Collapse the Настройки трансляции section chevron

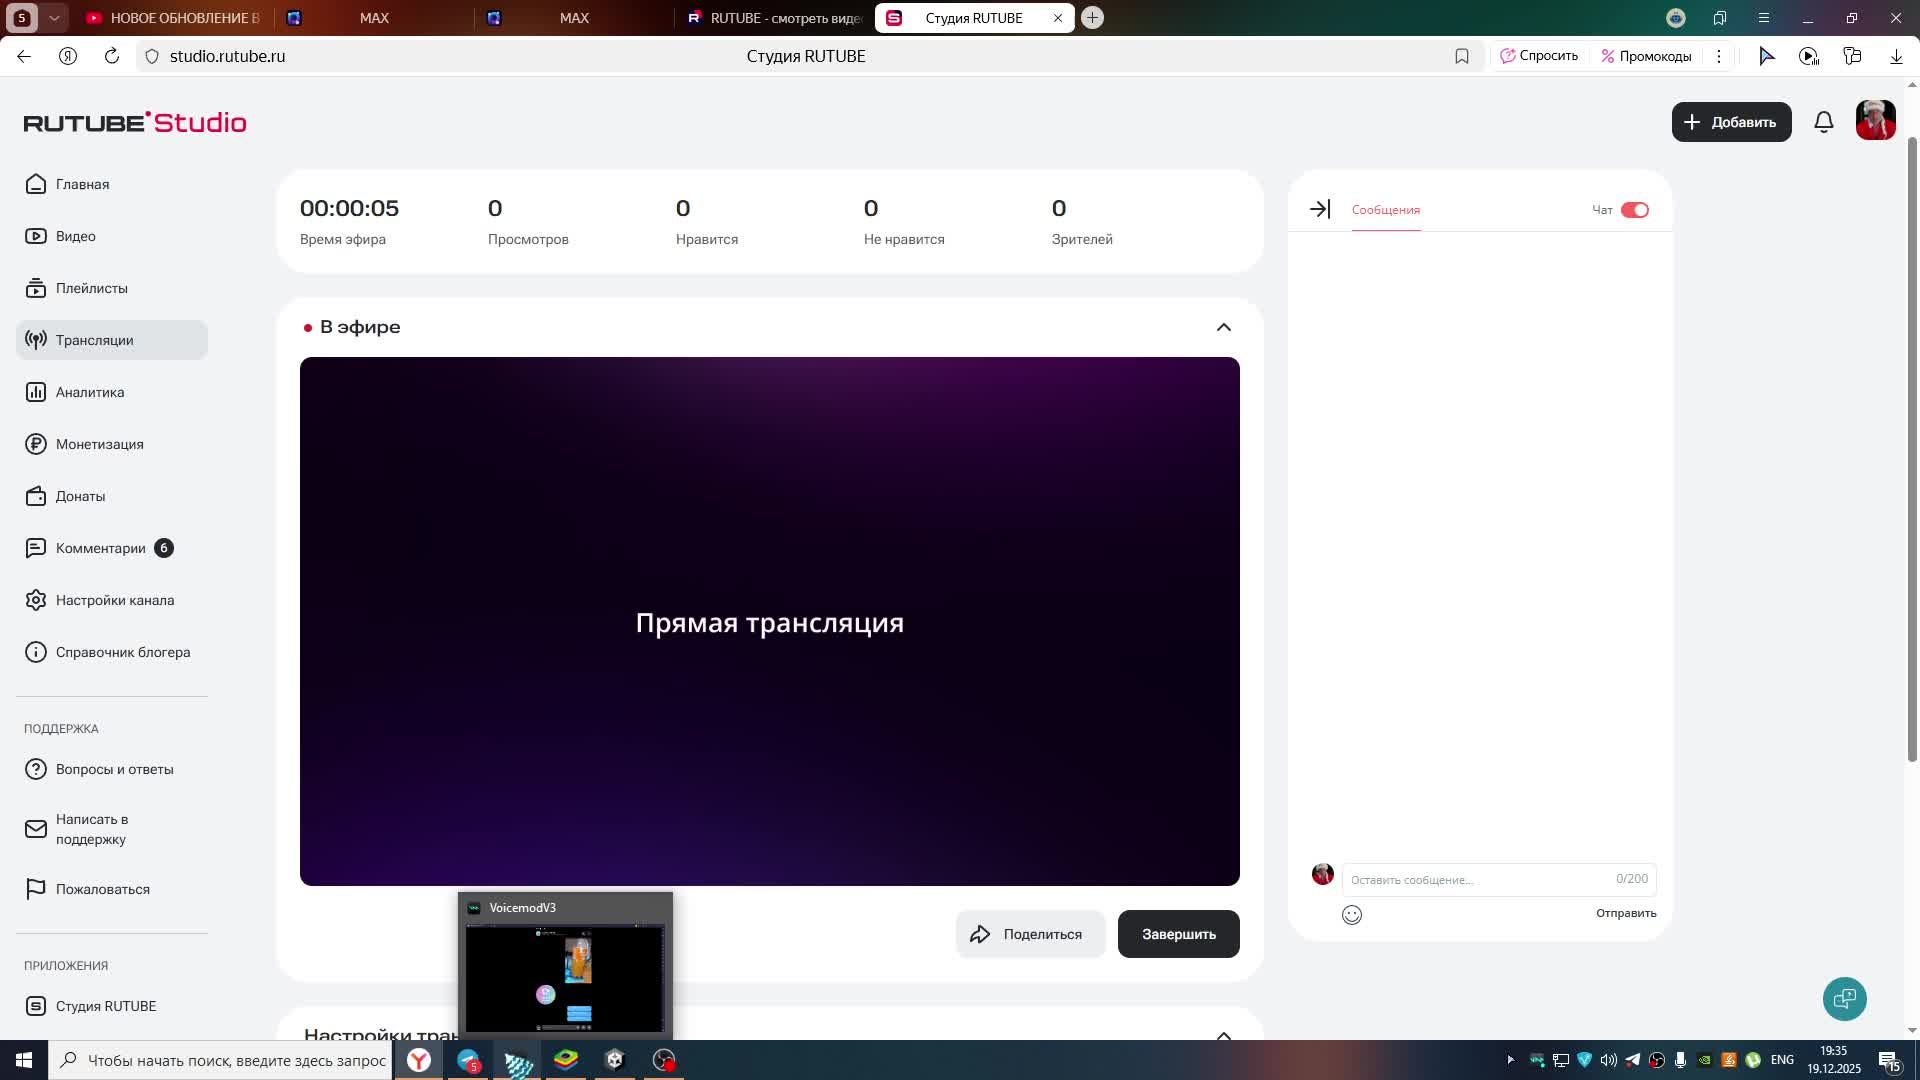1223,1035
